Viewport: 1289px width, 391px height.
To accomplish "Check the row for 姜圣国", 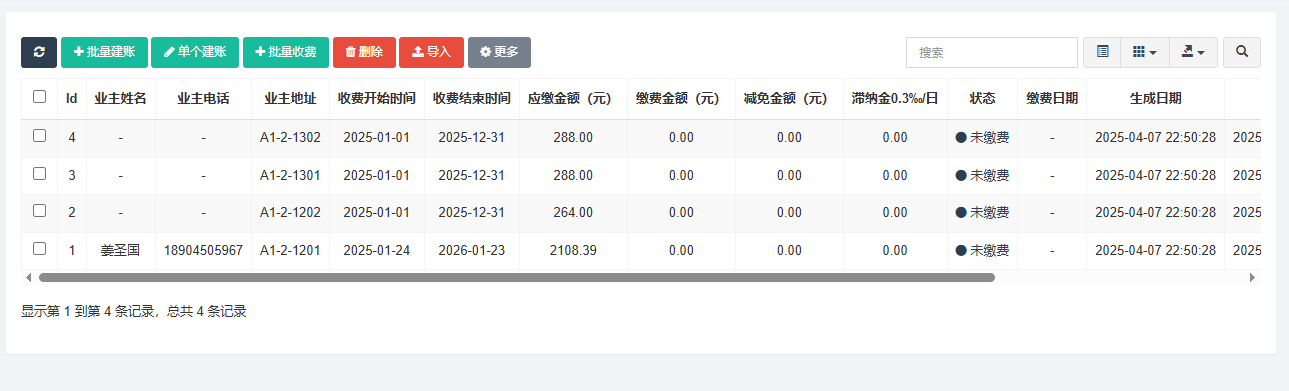I will point(39,249).
